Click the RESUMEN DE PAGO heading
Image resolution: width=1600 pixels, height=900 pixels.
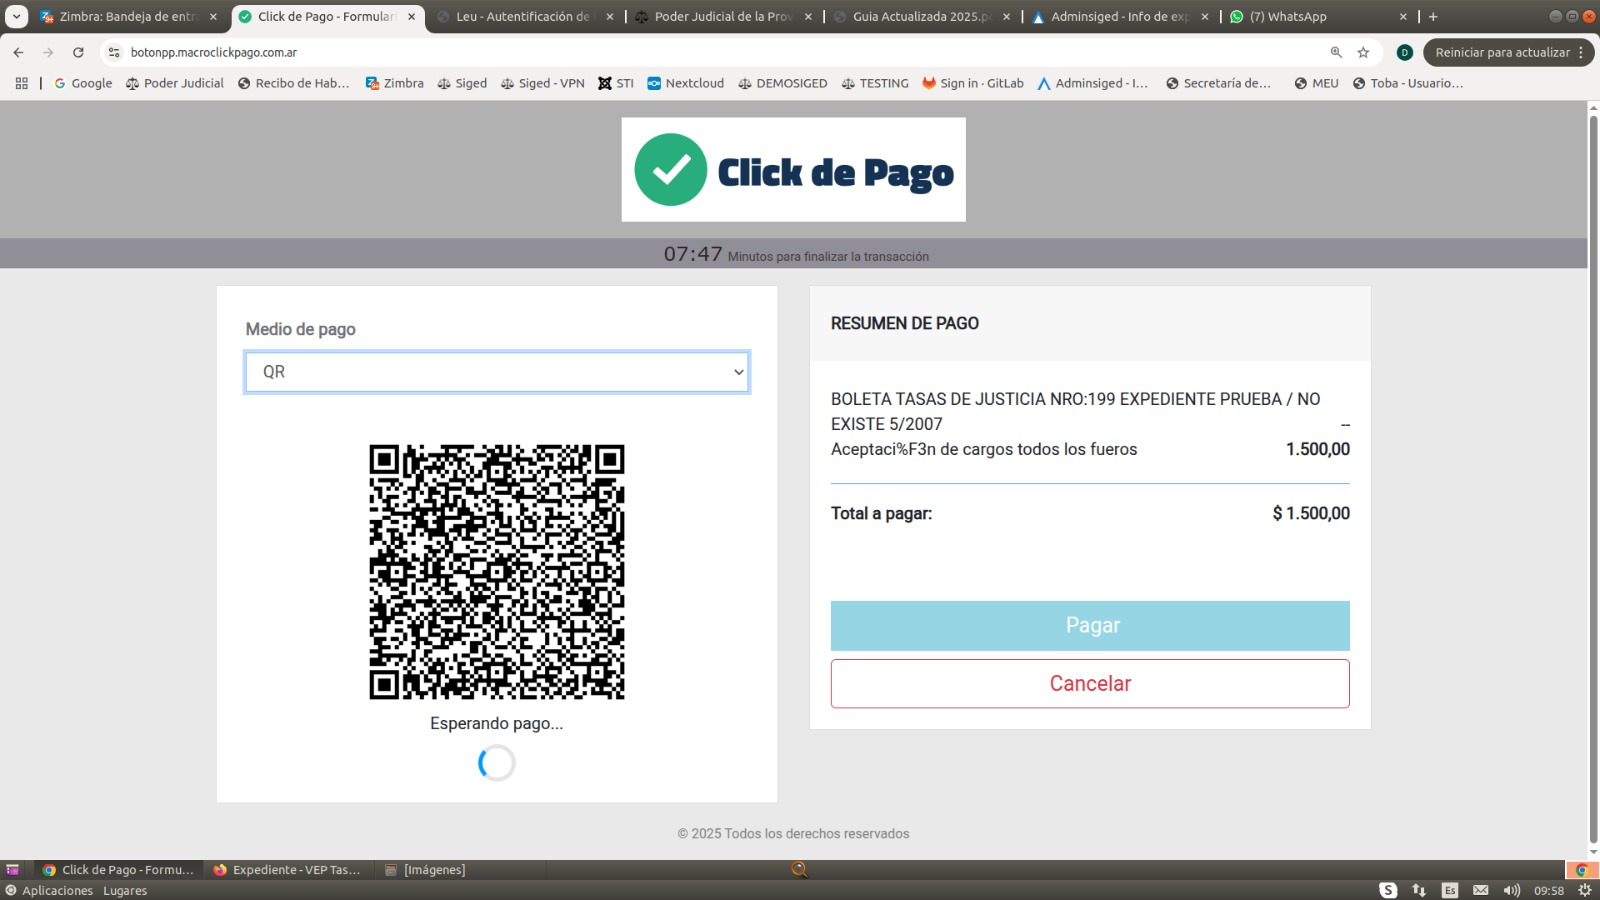pyautogui.click(x=905, y=323)
